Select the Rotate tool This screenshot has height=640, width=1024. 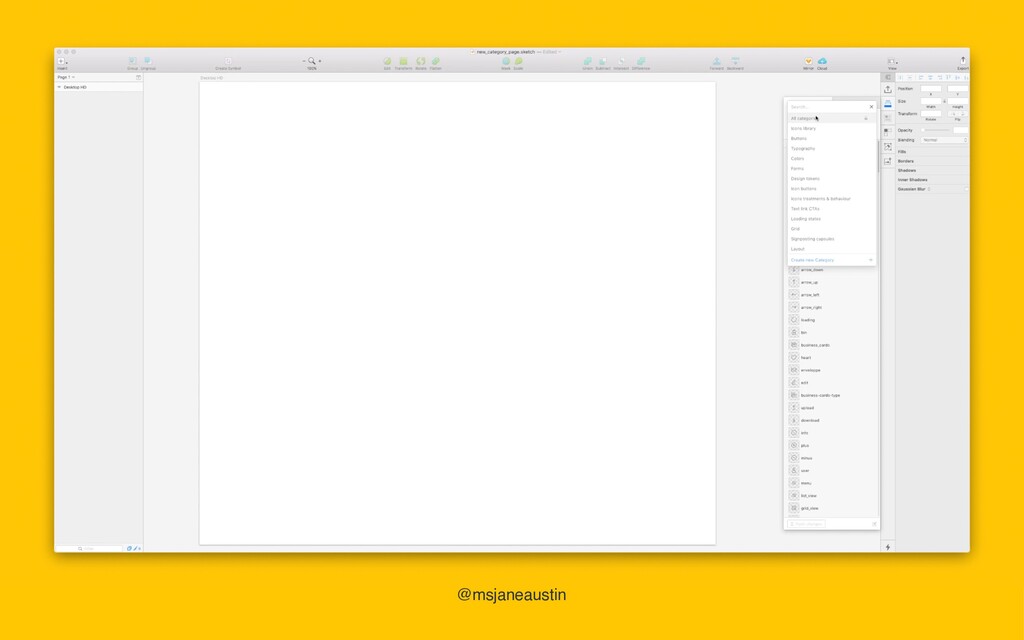click(x=421, y=61)
